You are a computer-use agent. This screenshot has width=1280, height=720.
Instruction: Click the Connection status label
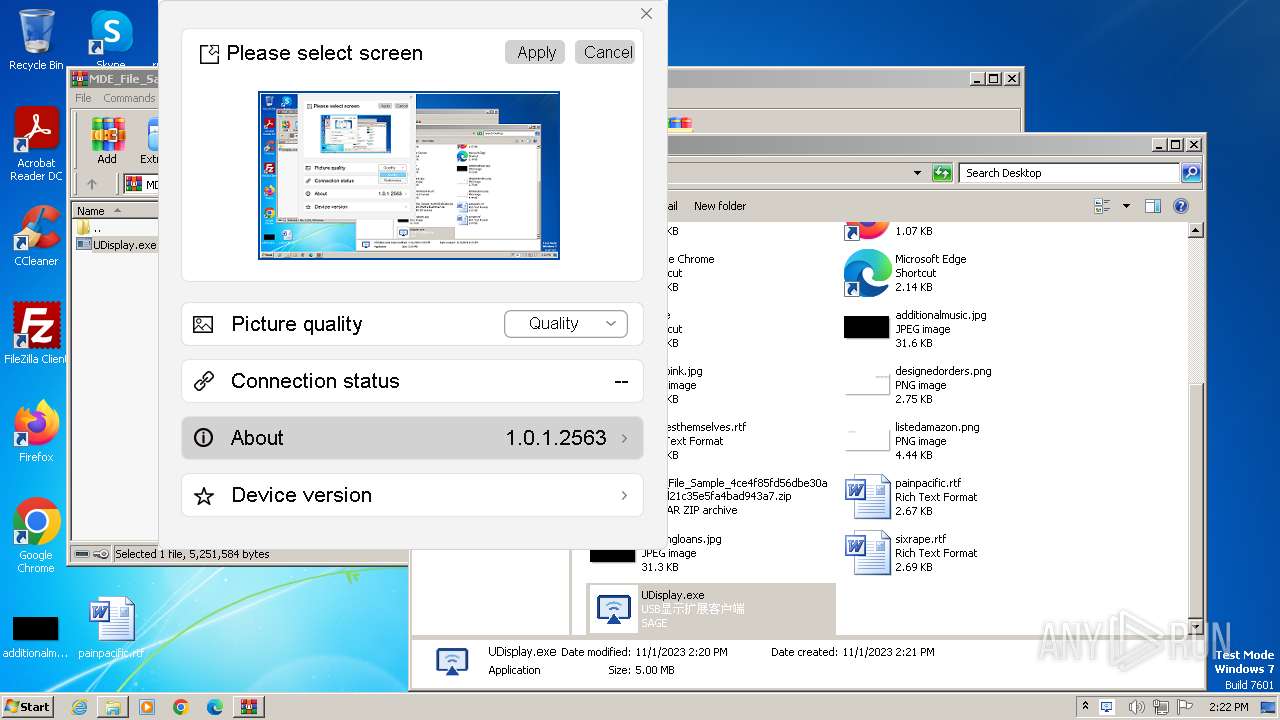pyautogui.click(x=315, y=381)
